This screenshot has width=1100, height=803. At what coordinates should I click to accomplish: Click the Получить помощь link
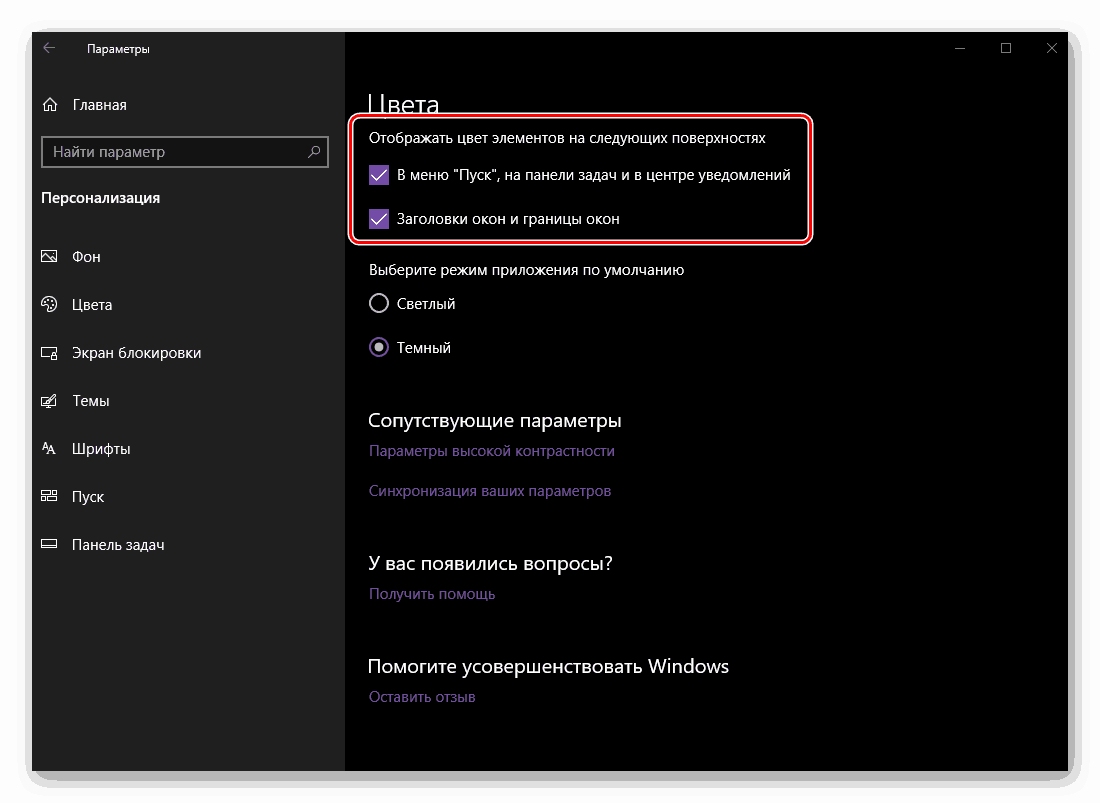(432, 594)
